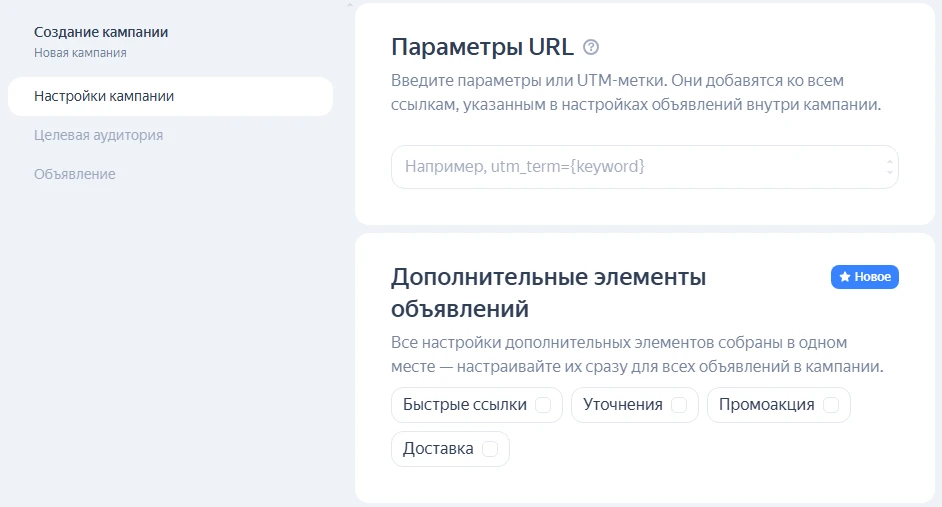The height and width of the screenshot is (507, 942).
Task: Go to Целевая аудитория step
Action: pos(98,135)
